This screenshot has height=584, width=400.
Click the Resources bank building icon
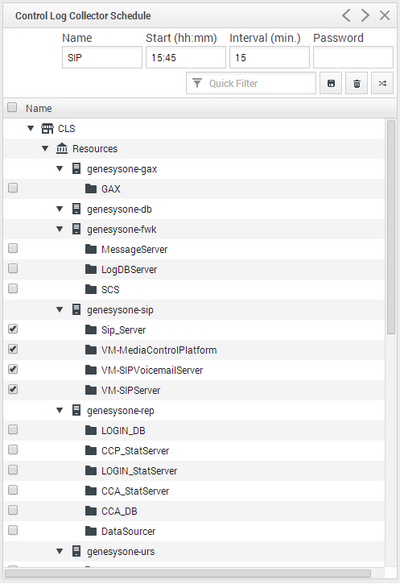pyautogui.click(x=62, y=149)
